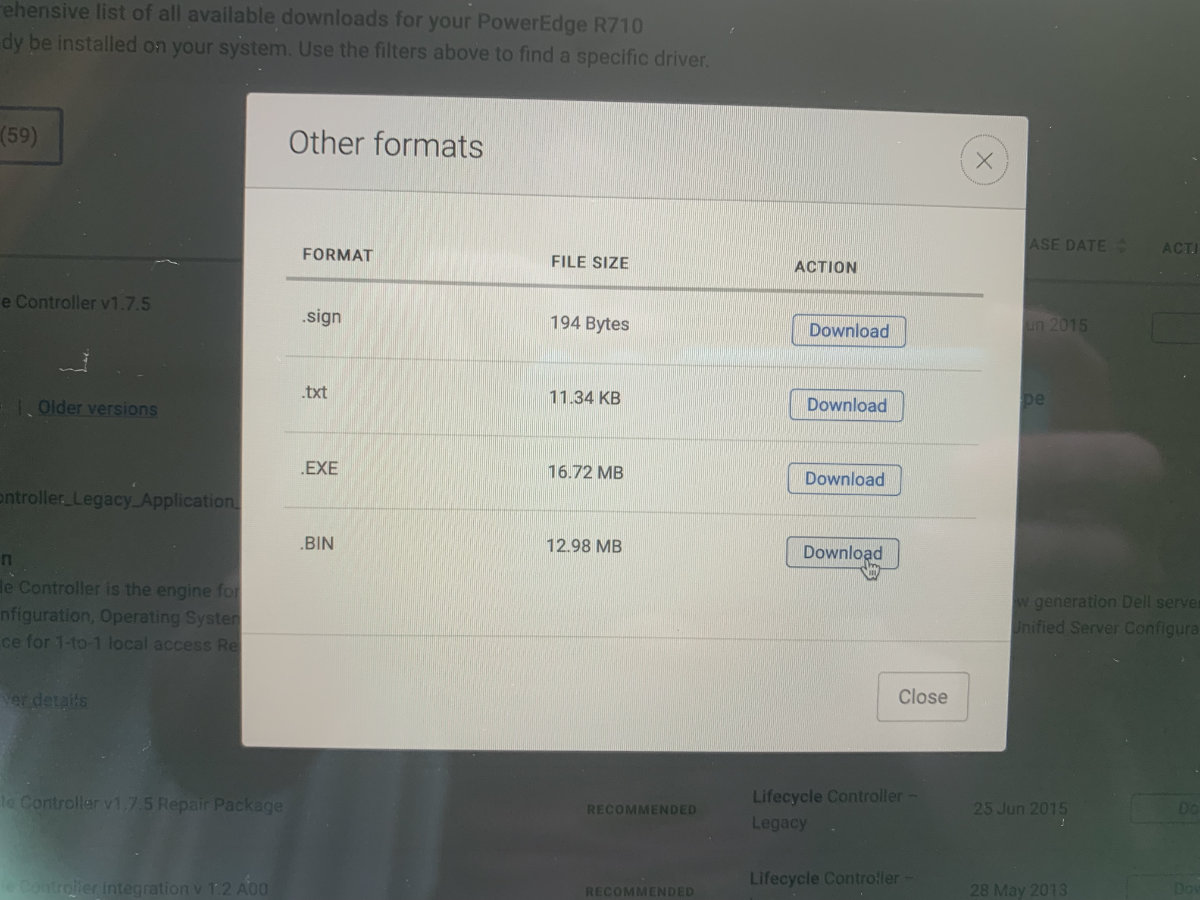
Task: Open the Older versions link
Action: 97,408
